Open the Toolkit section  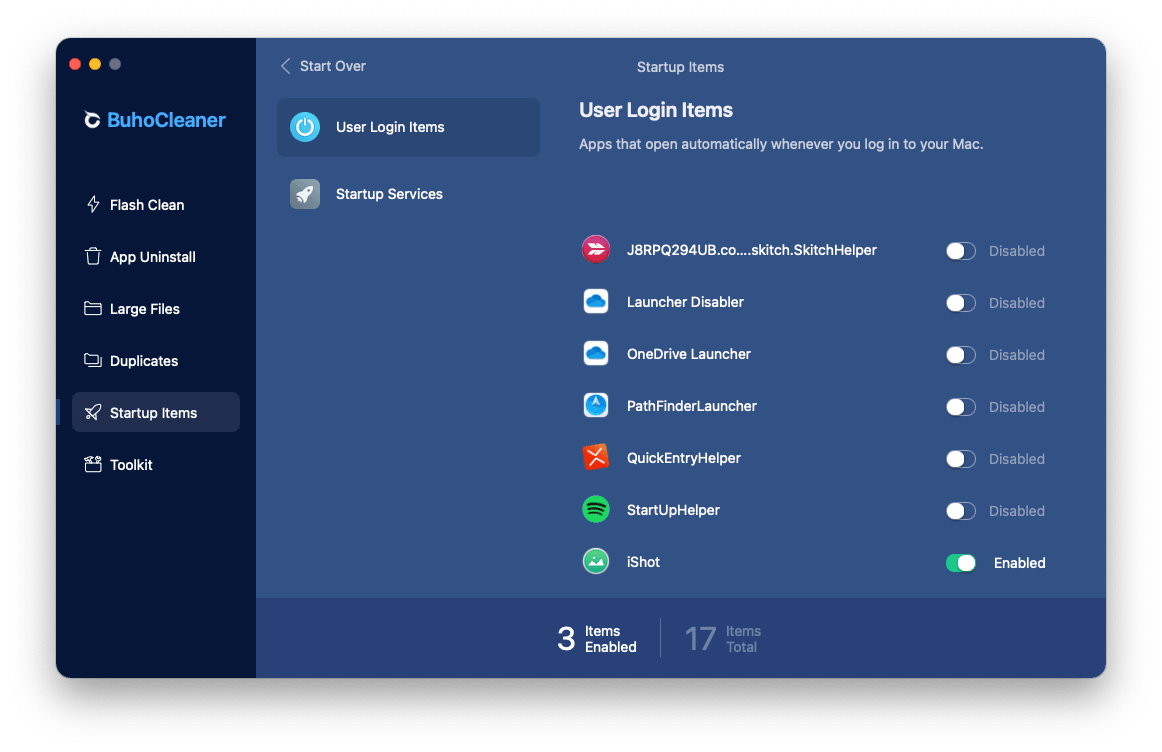click(156, 464)
